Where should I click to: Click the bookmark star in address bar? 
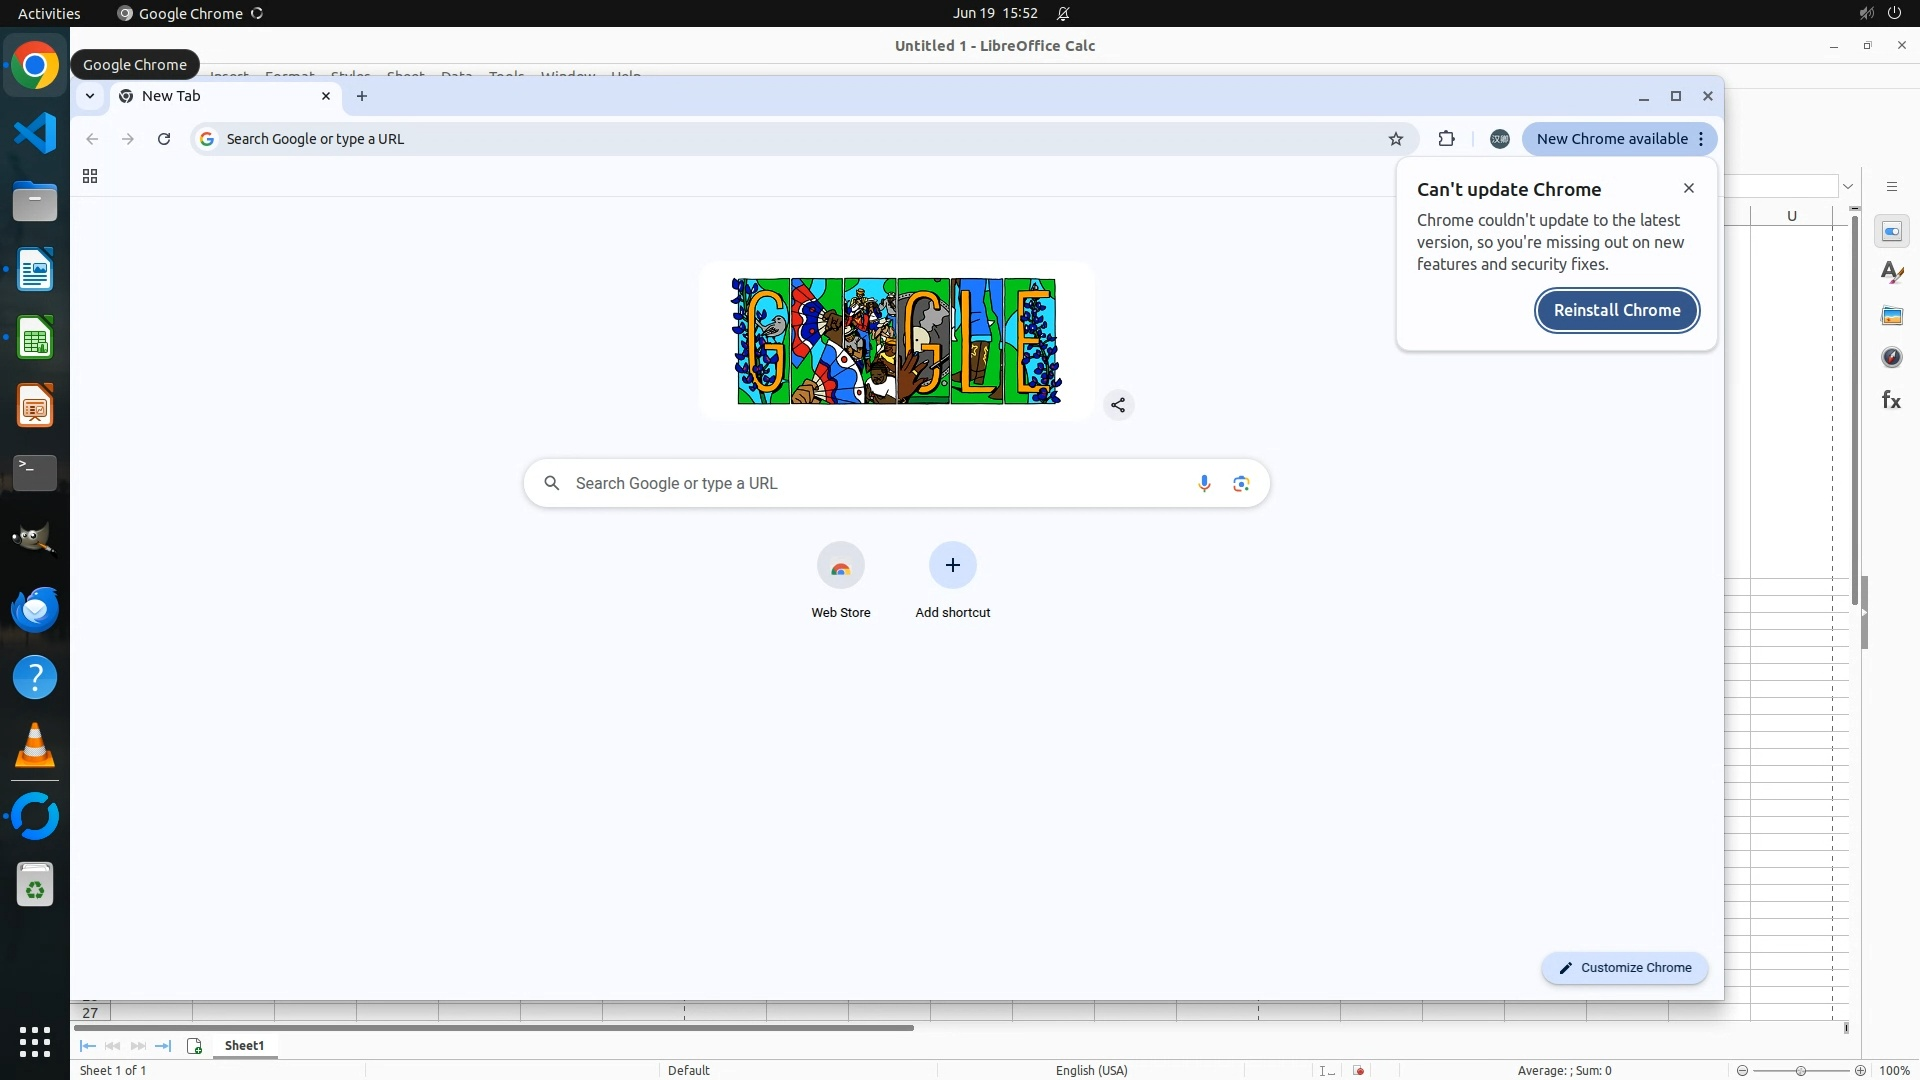pyautogui.click(x=1396, y=139)
